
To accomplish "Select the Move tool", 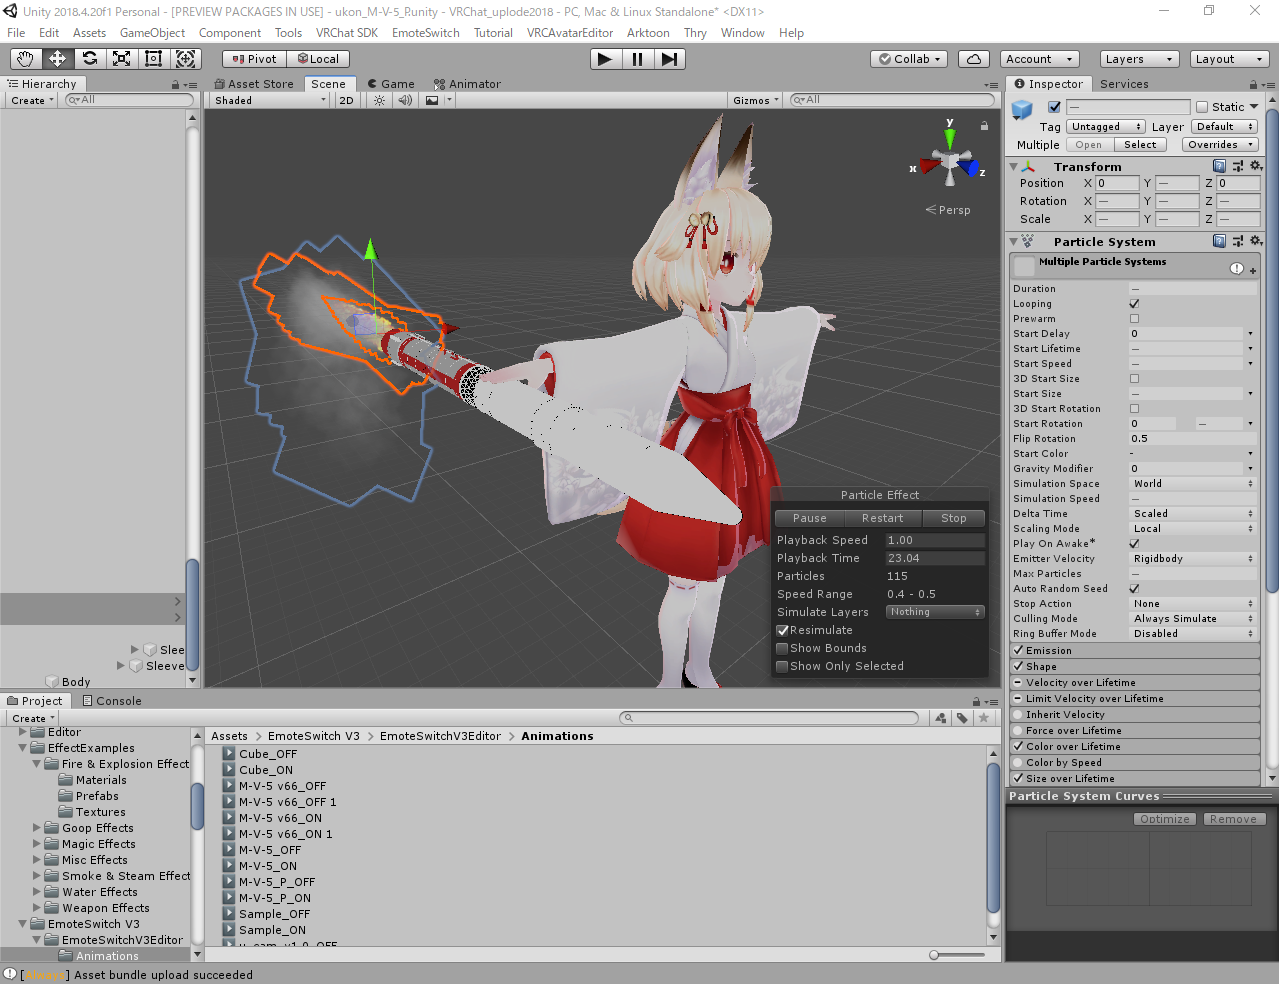I will (x=57, y=59).
